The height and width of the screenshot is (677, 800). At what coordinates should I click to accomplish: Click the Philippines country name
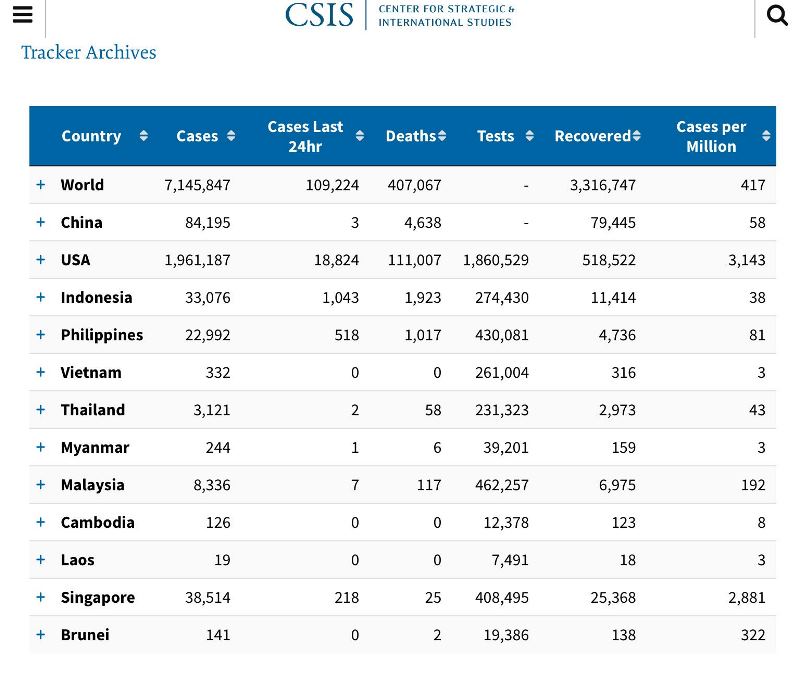point(101,335)
